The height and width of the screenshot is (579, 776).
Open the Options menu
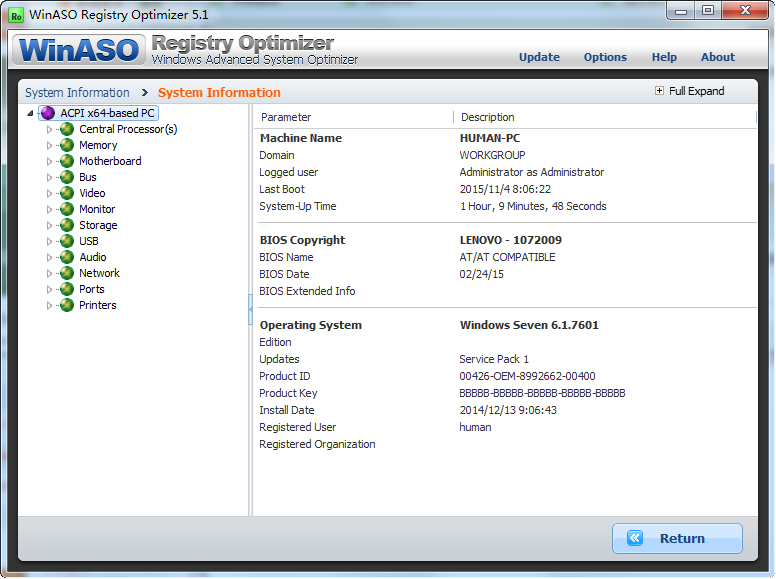point(605,57)
